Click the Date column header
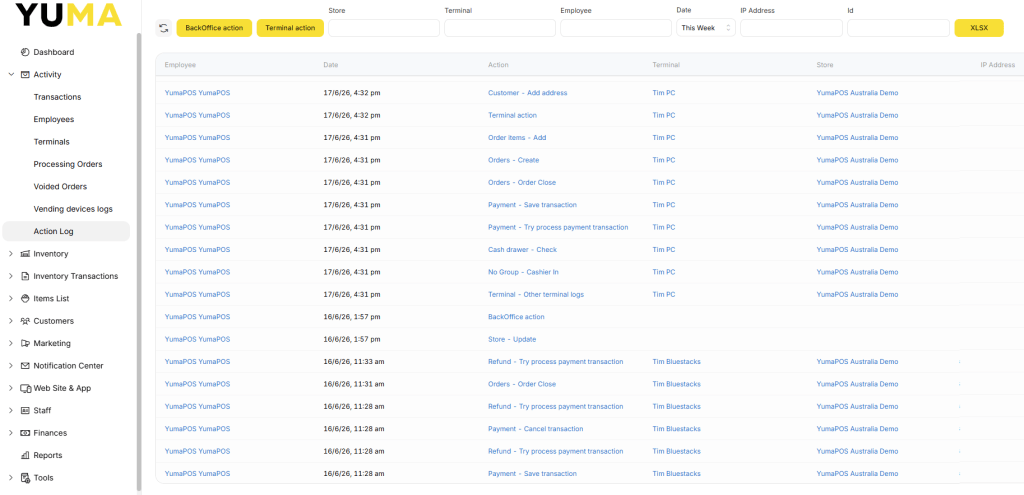This screenshot has width=1024, height=495. click(330, 65)
